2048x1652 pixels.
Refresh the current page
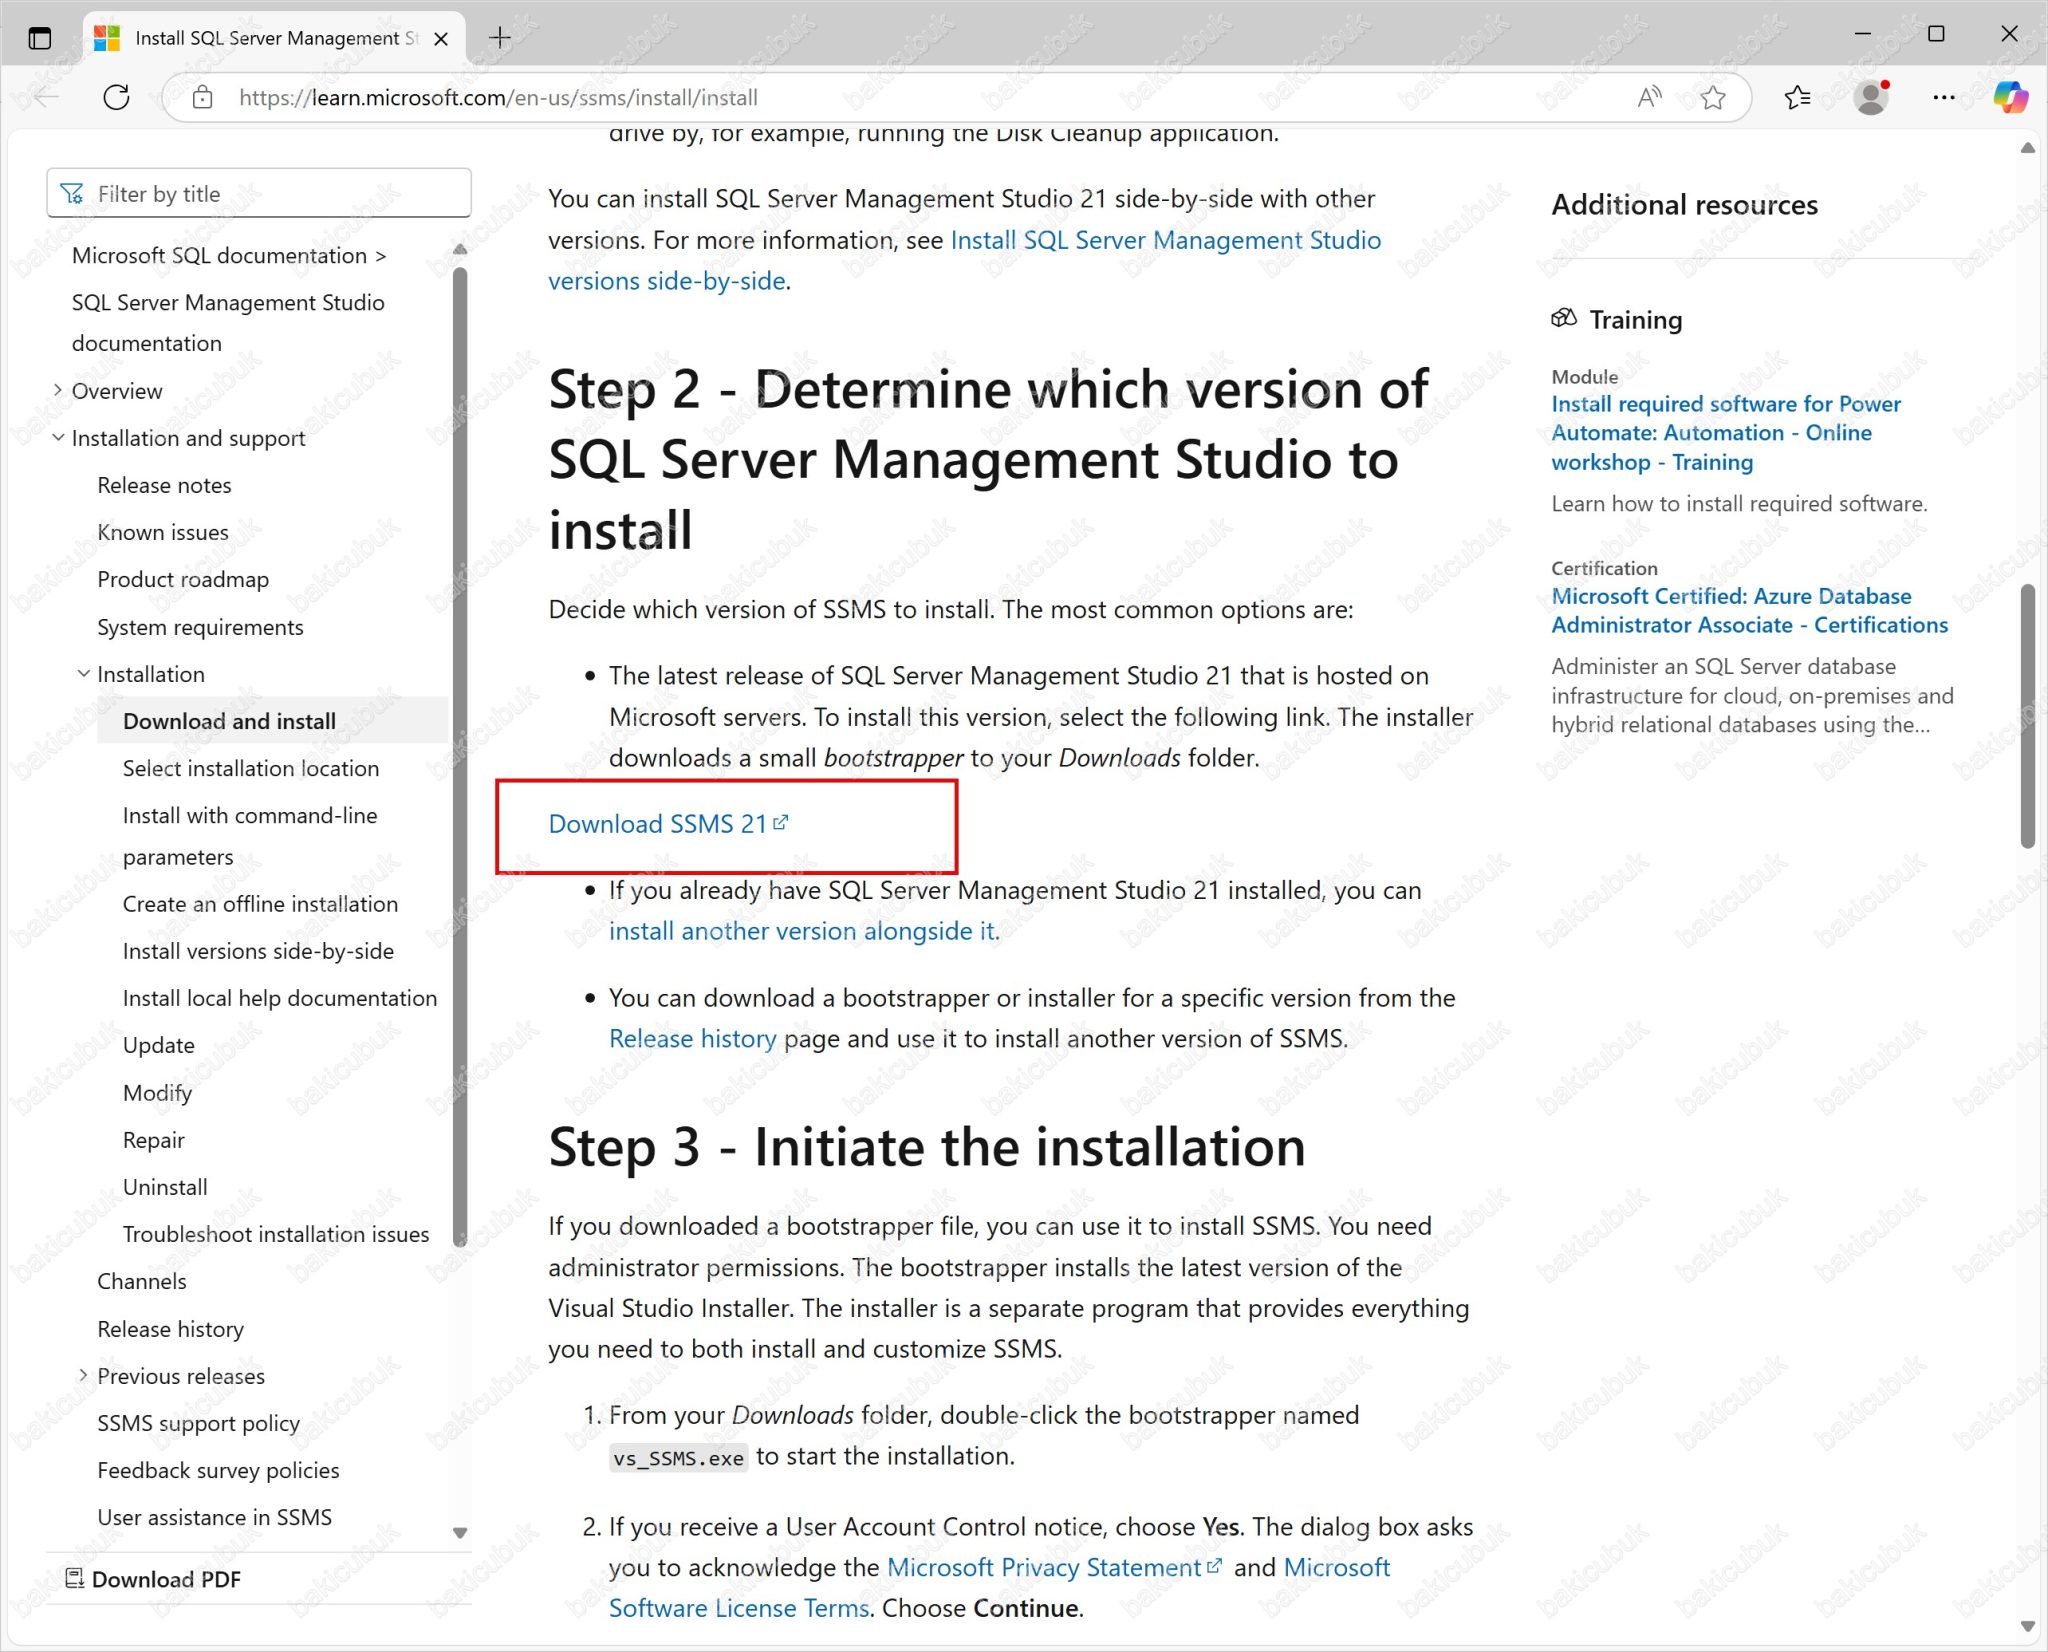[x=116, y=97]
